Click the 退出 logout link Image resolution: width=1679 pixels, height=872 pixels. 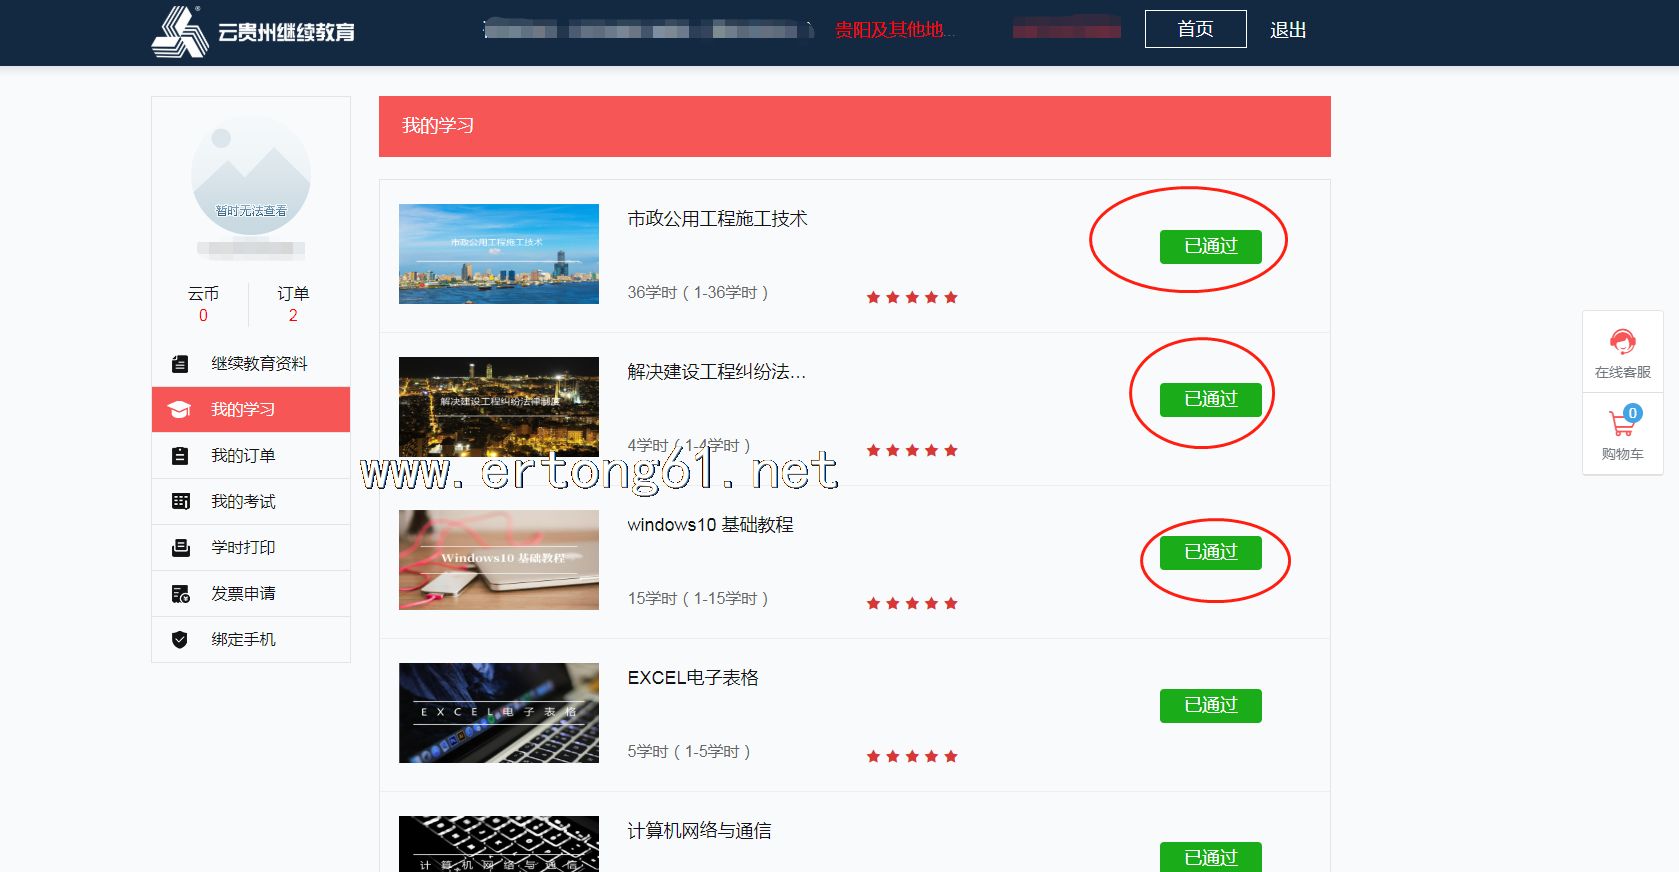pyautogui.click(x=1288, y=30)
